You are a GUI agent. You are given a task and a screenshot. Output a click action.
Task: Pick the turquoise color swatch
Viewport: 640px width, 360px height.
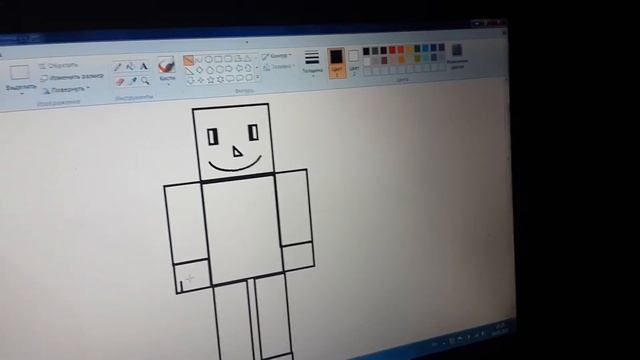(x=425, y=48)
